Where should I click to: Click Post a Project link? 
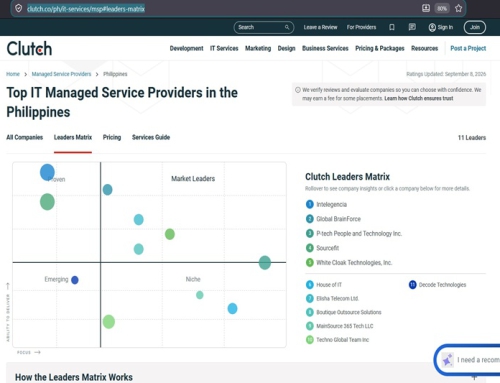coord(468,48)
